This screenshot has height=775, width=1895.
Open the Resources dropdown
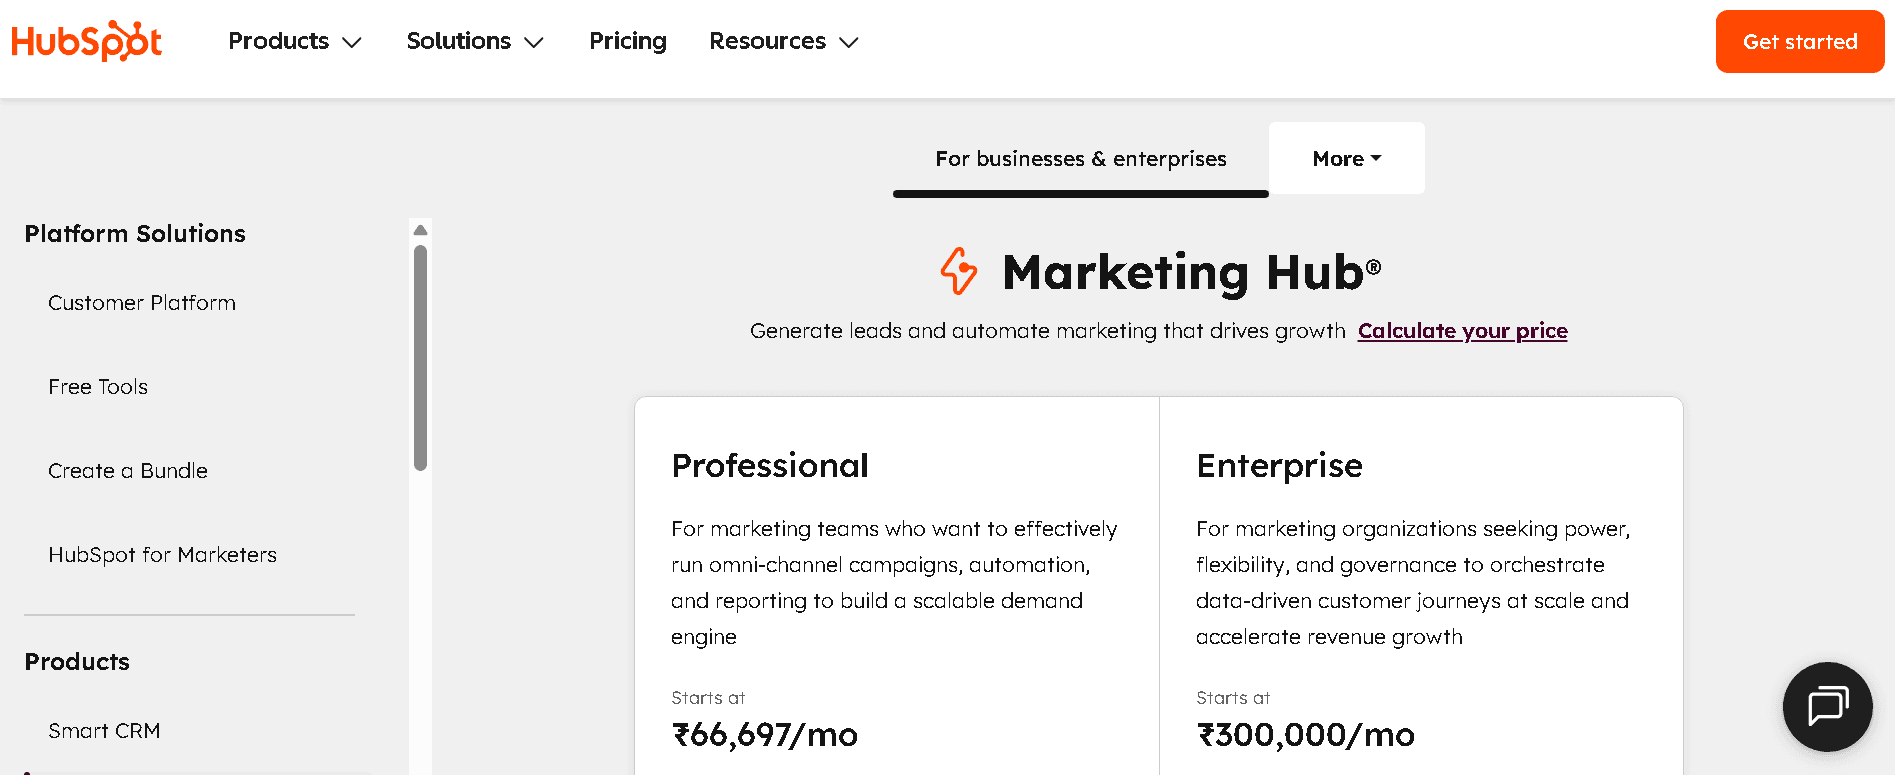(783, 41)
